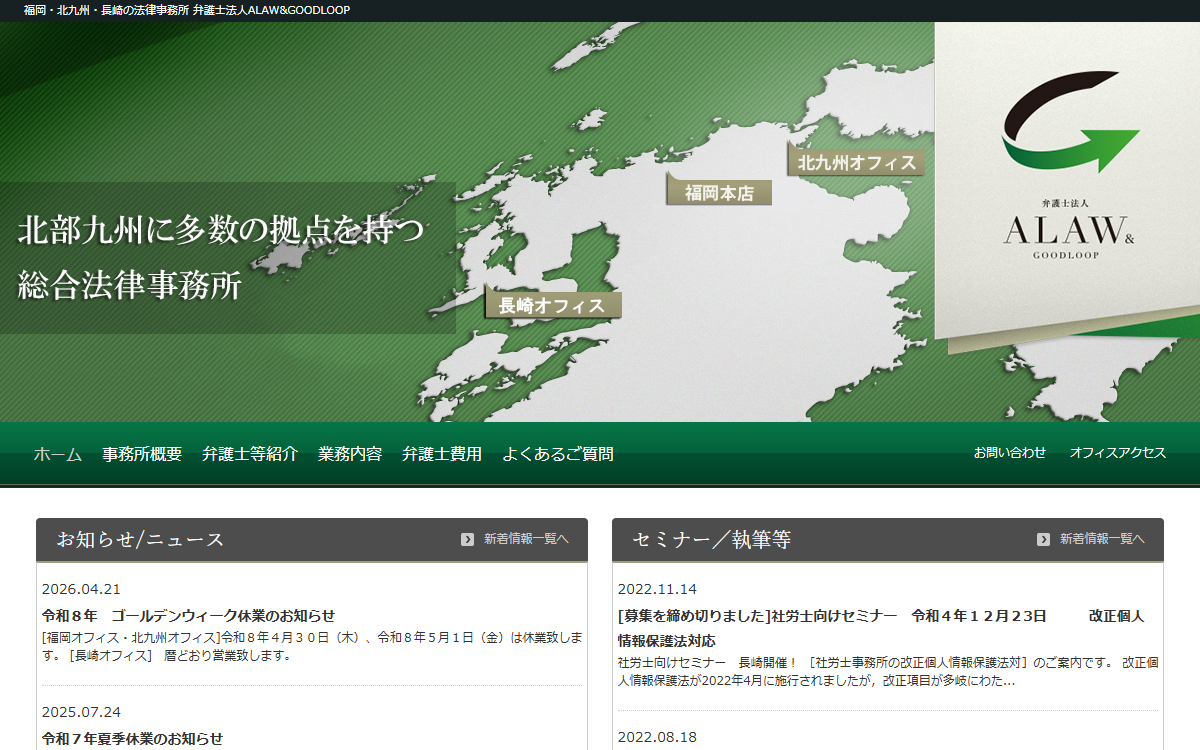This screenshot has height=750, width=1200.
Task: Open the 業務内容 menu item
Action: click(350, 454)
